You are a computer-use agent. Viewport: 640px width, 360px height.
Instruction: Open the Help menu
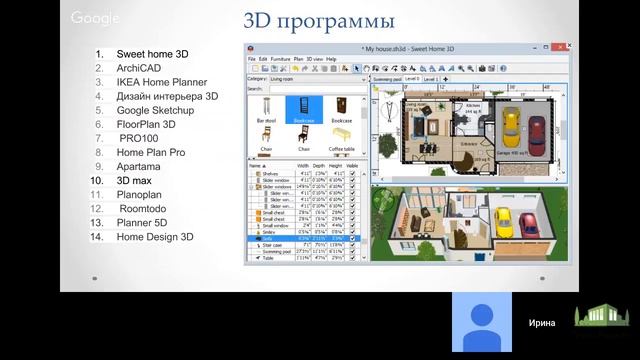tap(331, 59)
